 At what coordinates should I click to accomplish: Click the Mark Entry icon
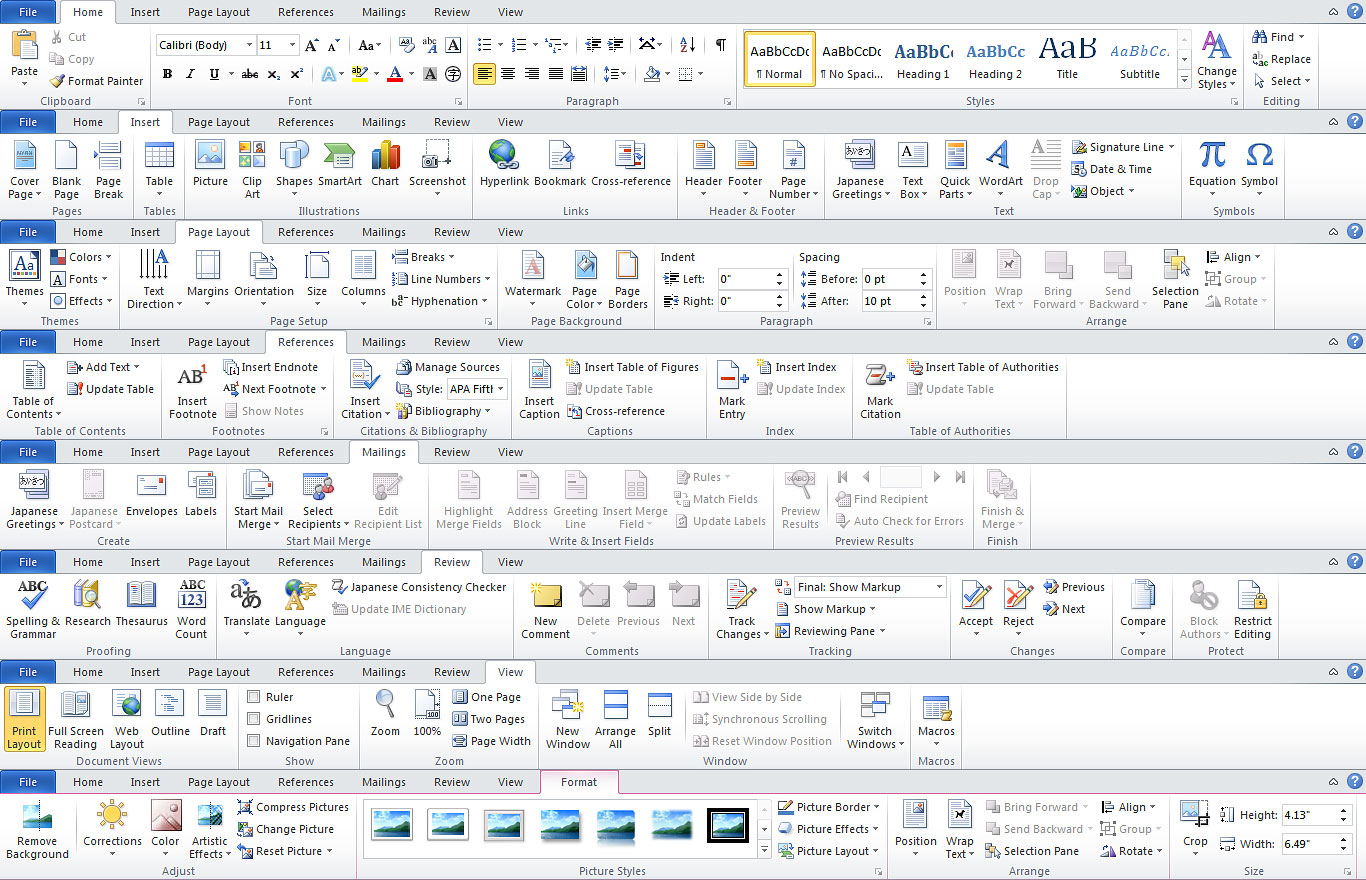coord(732,377)
